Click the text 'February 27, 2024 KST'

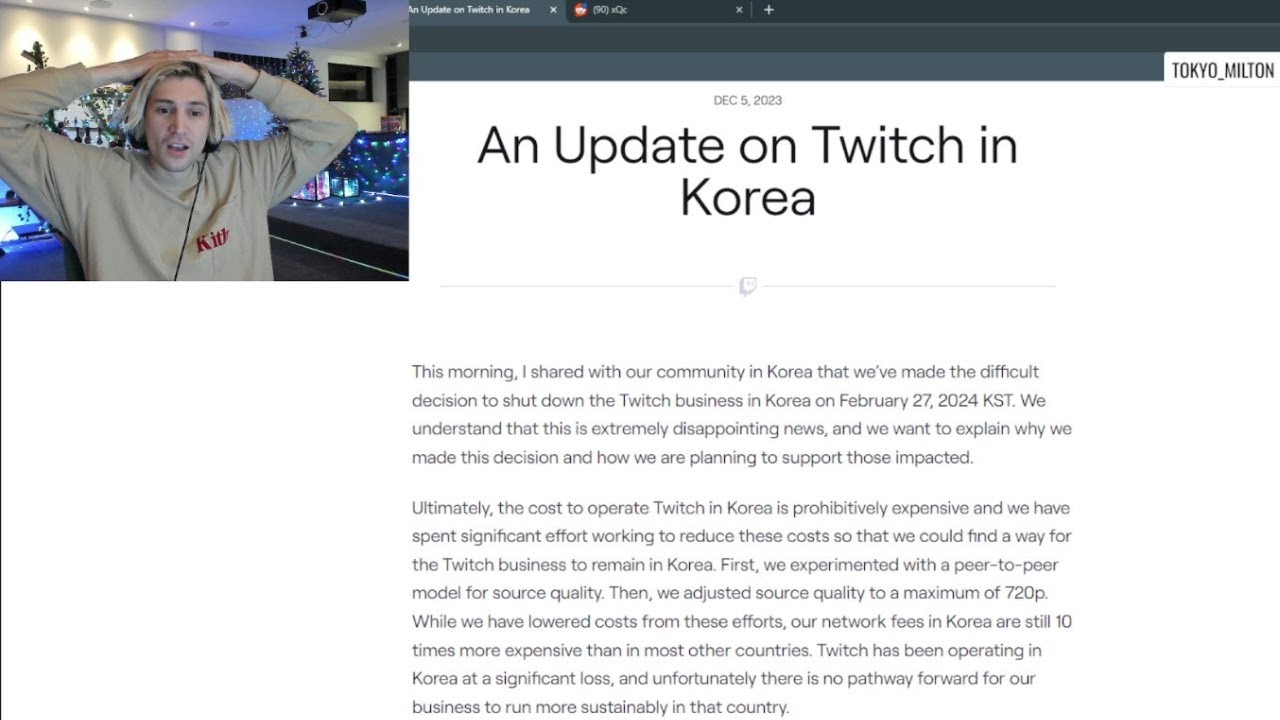click(927, 401)
